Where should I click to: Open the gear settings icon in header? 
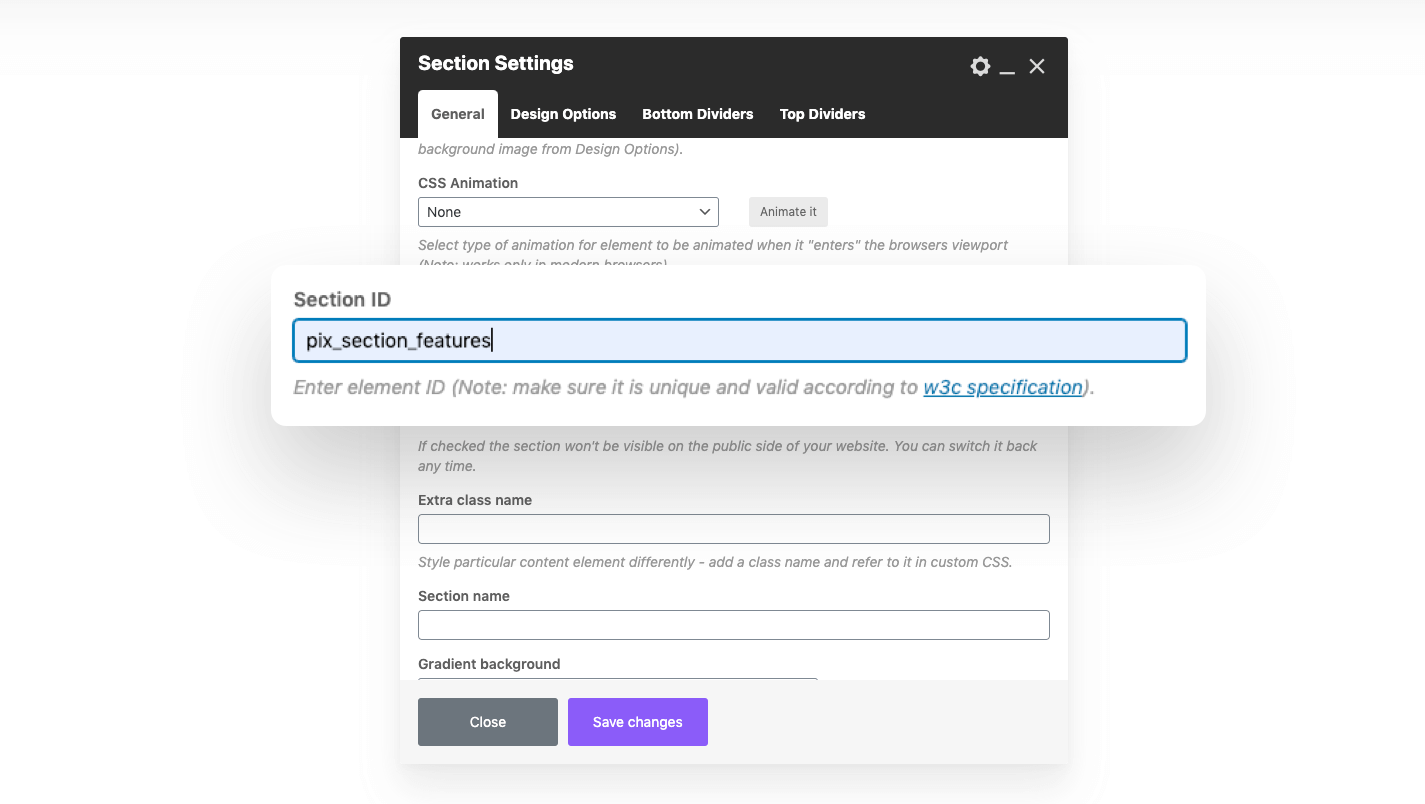click(980, 66)
